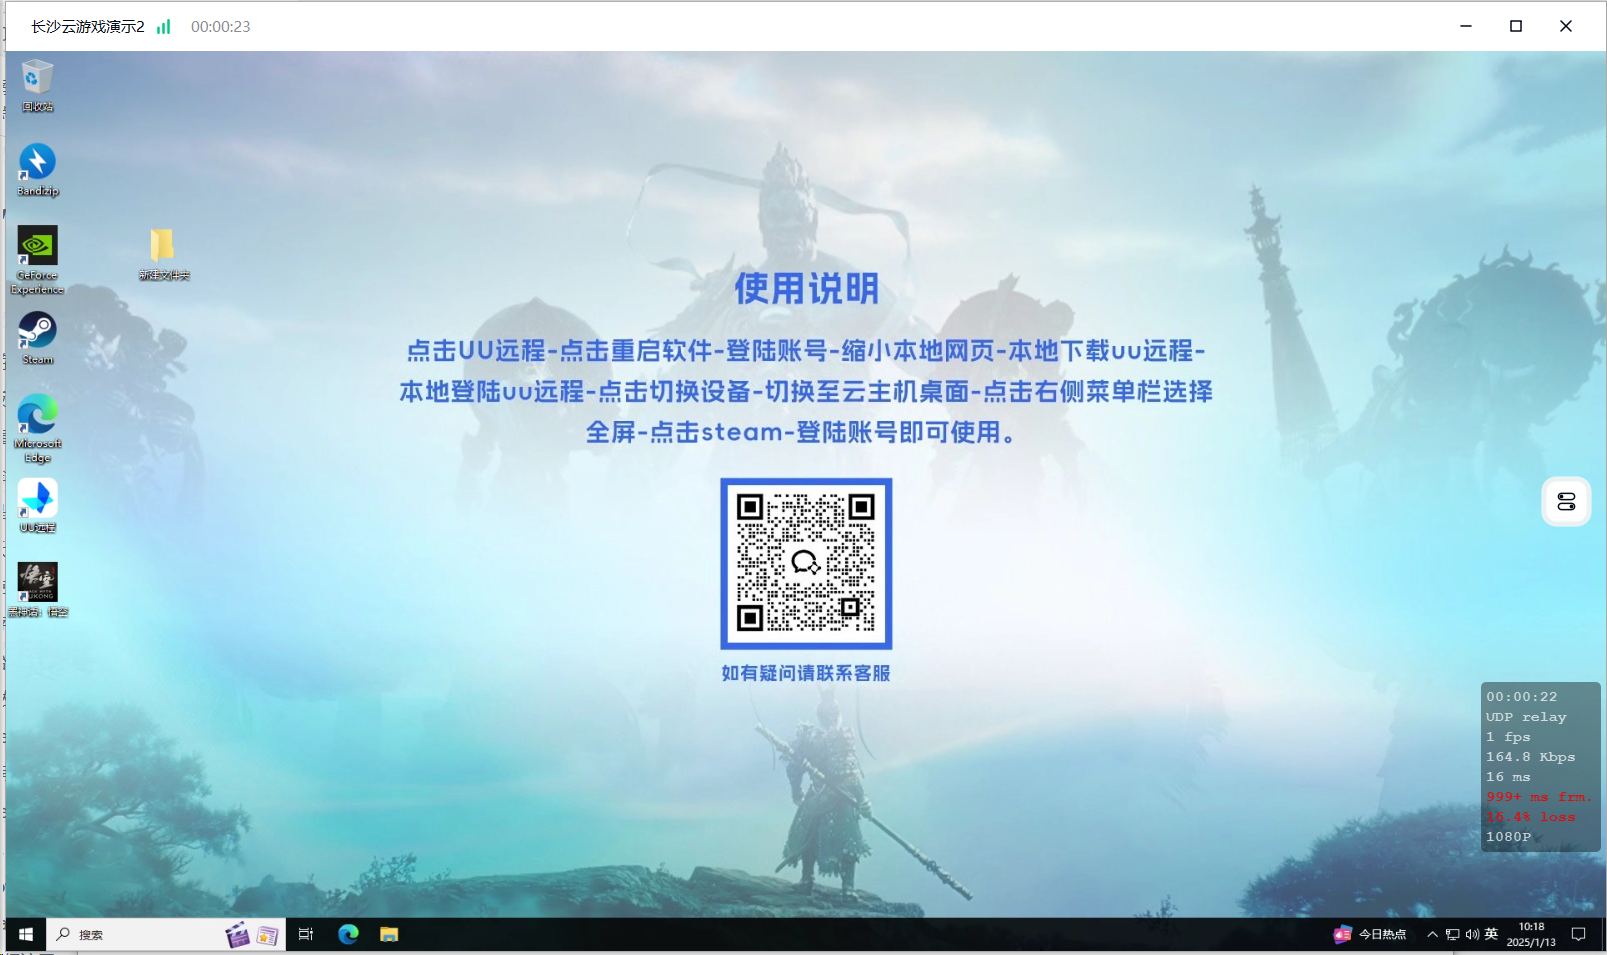
Task: Close the remote session window
Action: click(x=1566, y=26)
